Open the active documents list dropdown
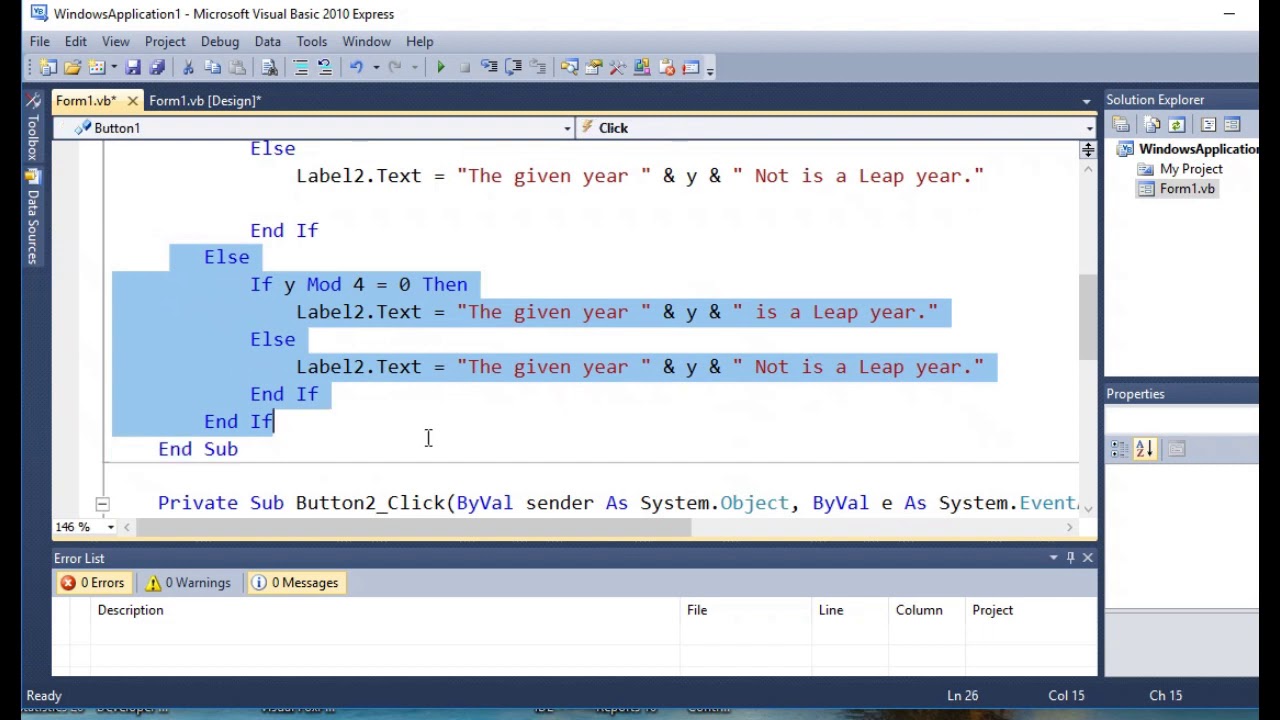 click(x=1086, y=101)
